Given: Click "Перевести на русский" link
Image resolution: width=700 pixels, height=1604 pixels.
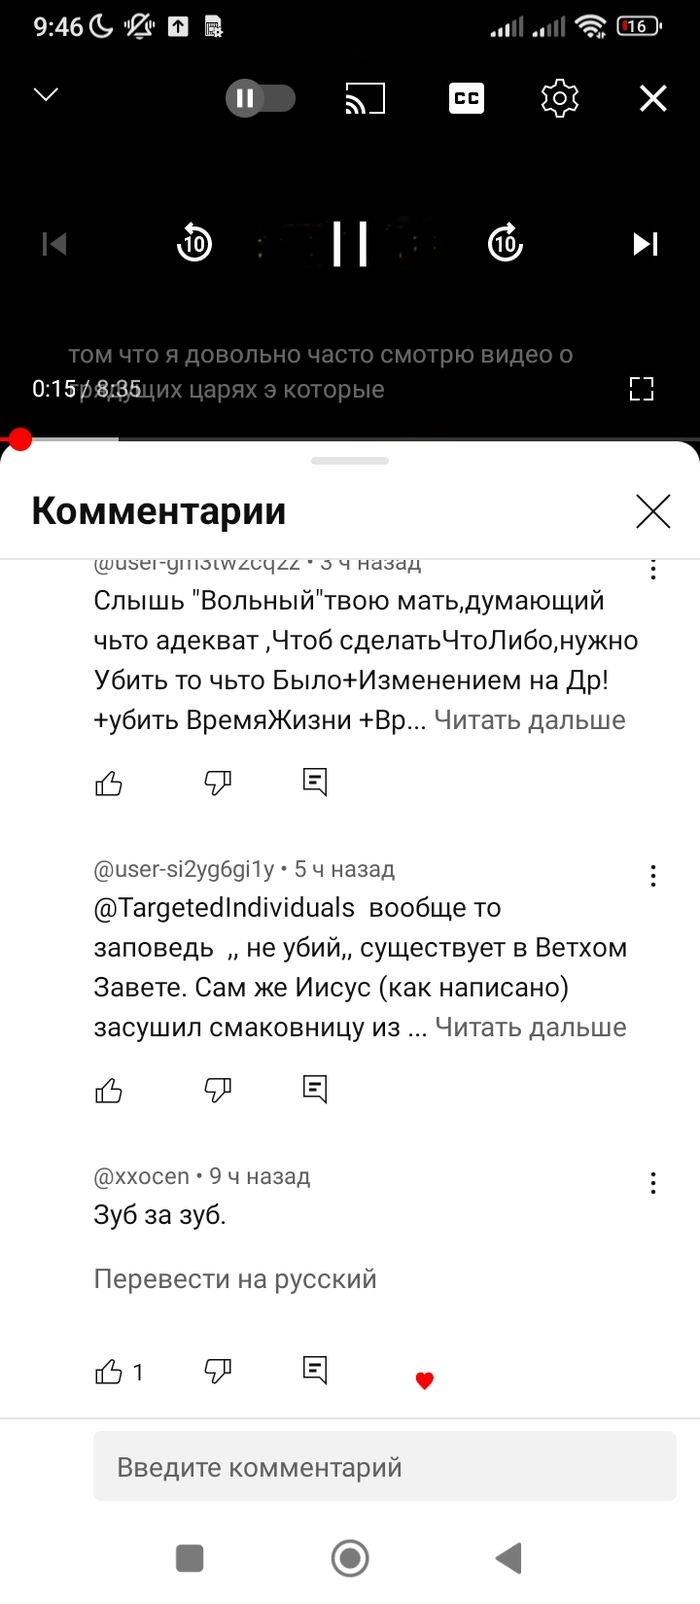Looking at the screenshot, I should click(235, 1279).
